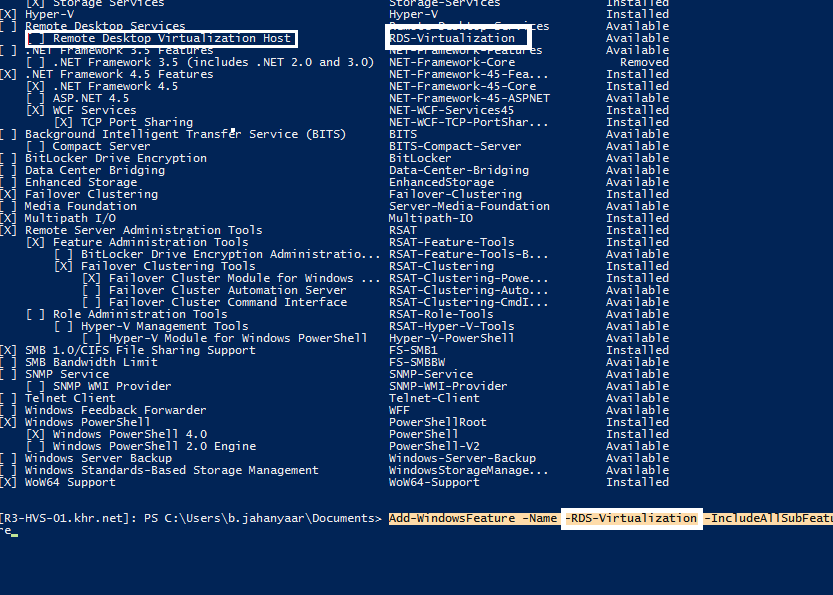Image resolution: width=833 pixels, height=595 pixels.
Task: Select the "RSAT-Role-Tools" name
Action: (441, 314)
